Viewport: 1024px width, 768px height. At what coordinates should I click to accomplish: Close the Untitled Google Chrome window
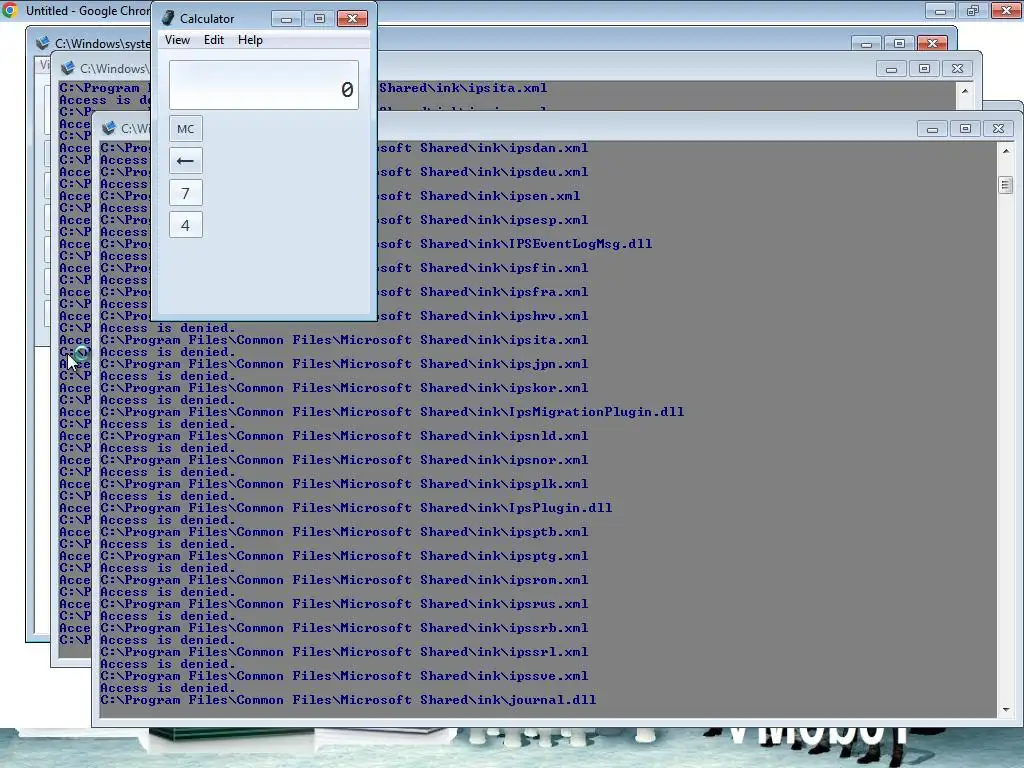click(1006, 10)
